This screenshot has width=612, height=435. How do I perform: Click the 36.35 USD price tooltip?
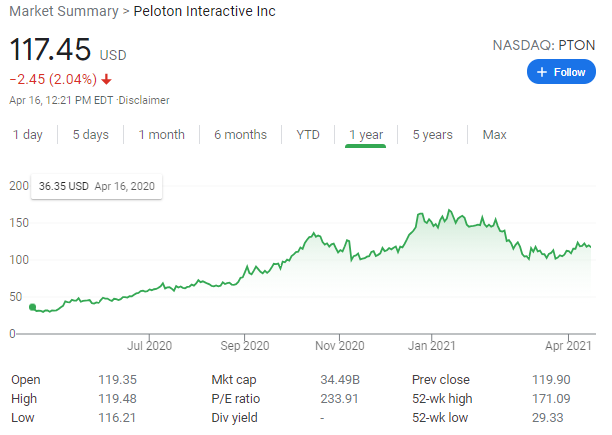click(x=96, y=187)
